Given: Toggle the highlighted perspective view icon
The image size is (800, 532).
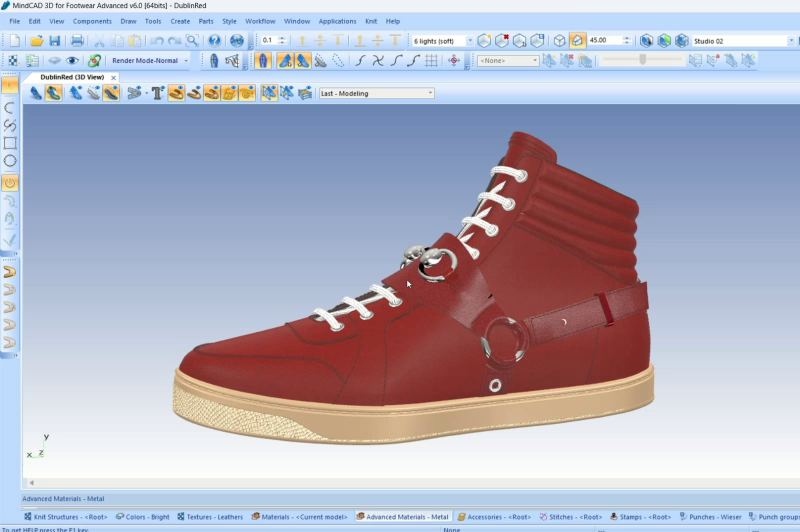Looking at the screenshot, I should (x=577, y=40).
